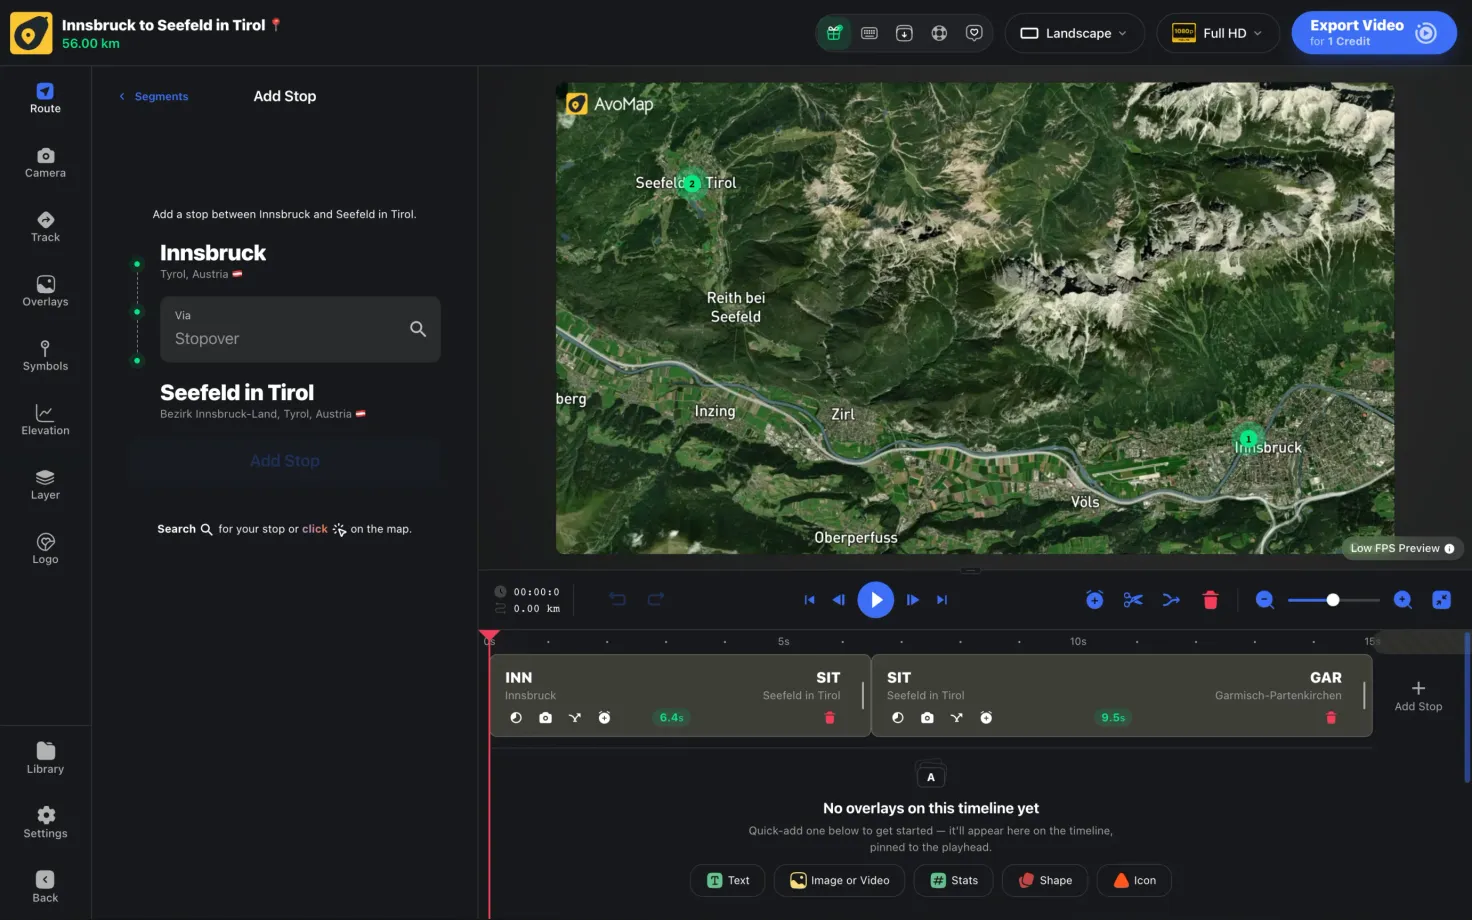
Task: Open the Overlays sidebar panel
Action: (x=45, y=291)
